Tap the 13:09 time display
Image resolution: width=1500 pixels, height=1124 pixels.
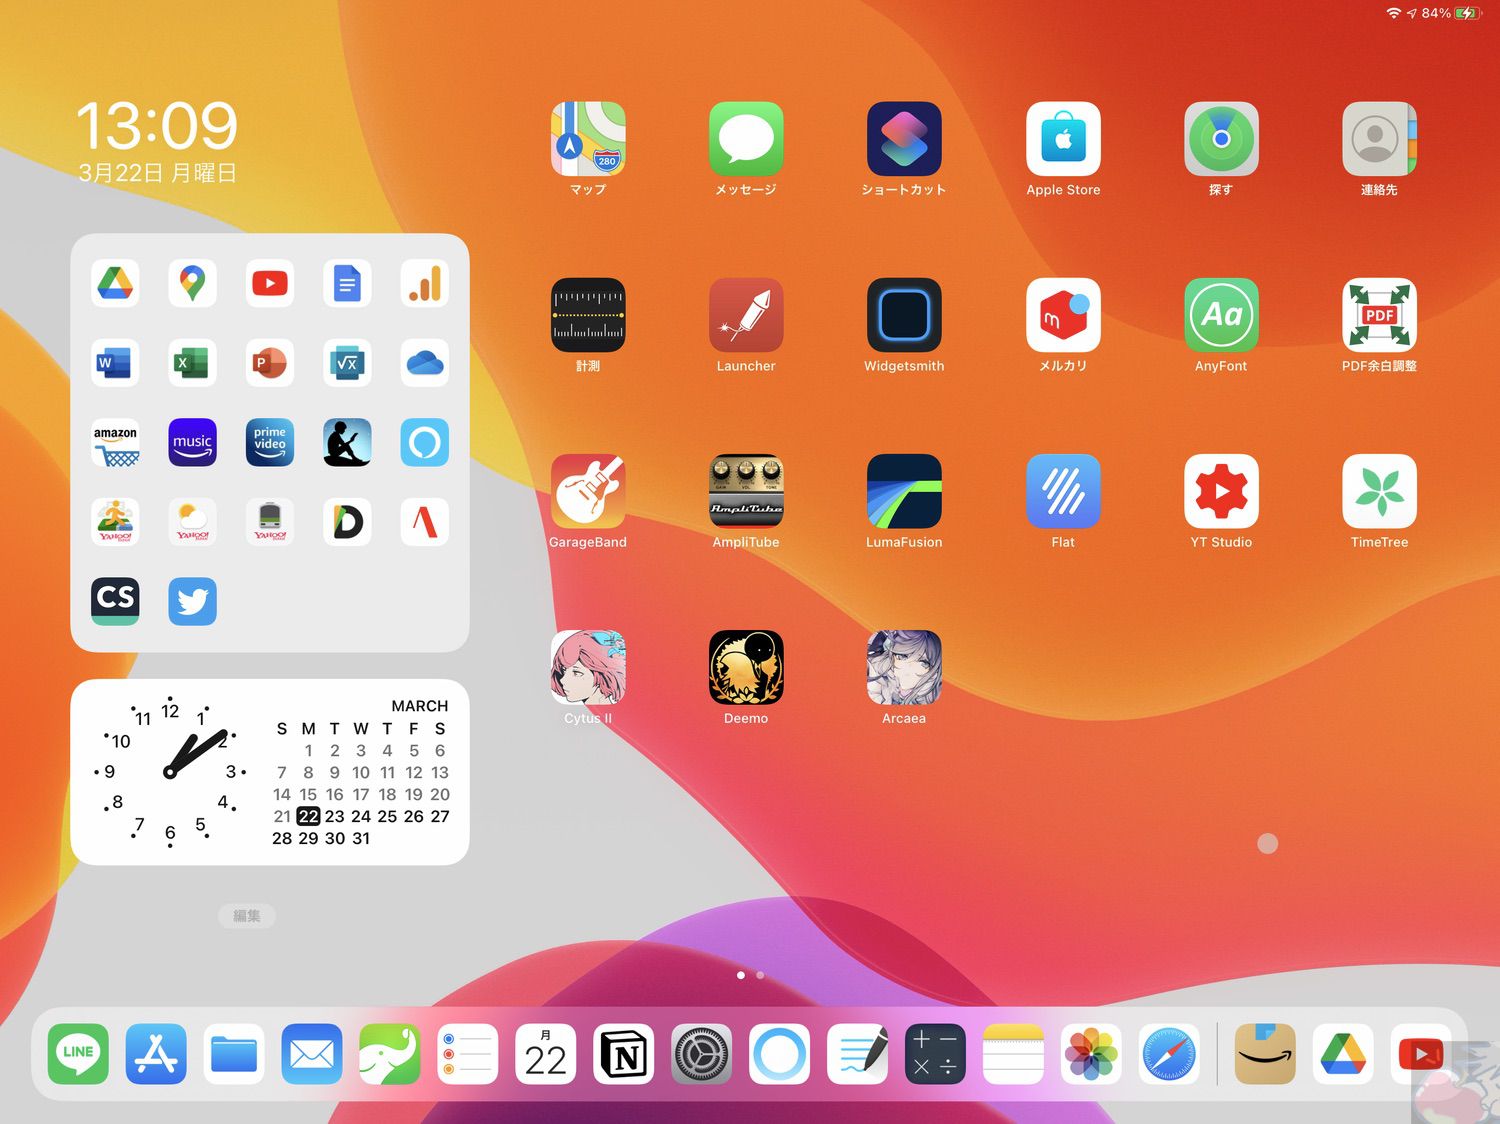tap(157, 126)
